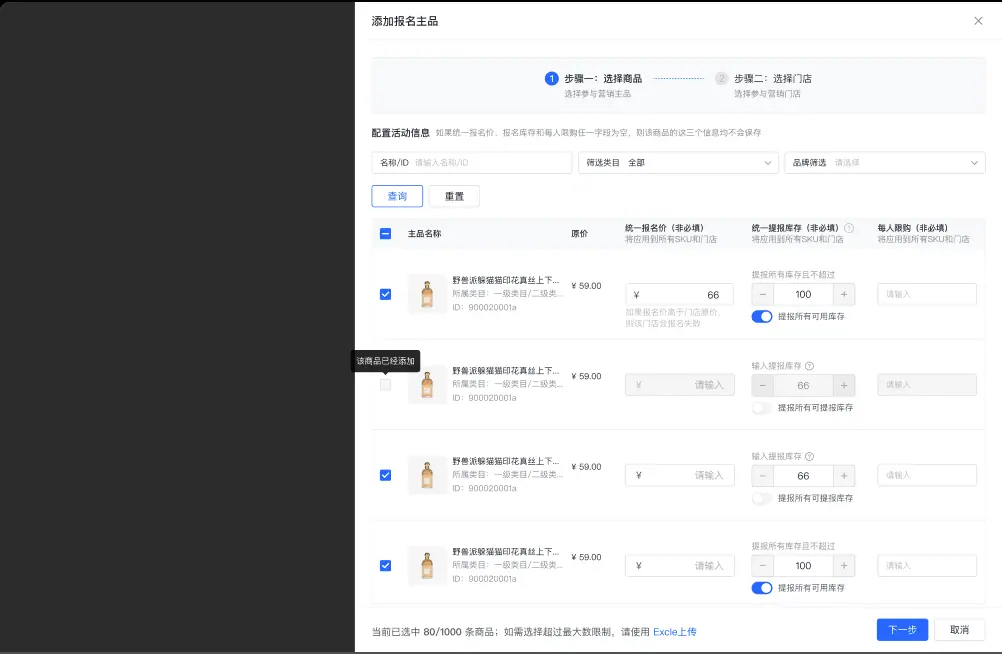Increase stock in the row priced 66
Image resolution: width=1002 pixels, height=654 pixels.
(x=844, y=295)
